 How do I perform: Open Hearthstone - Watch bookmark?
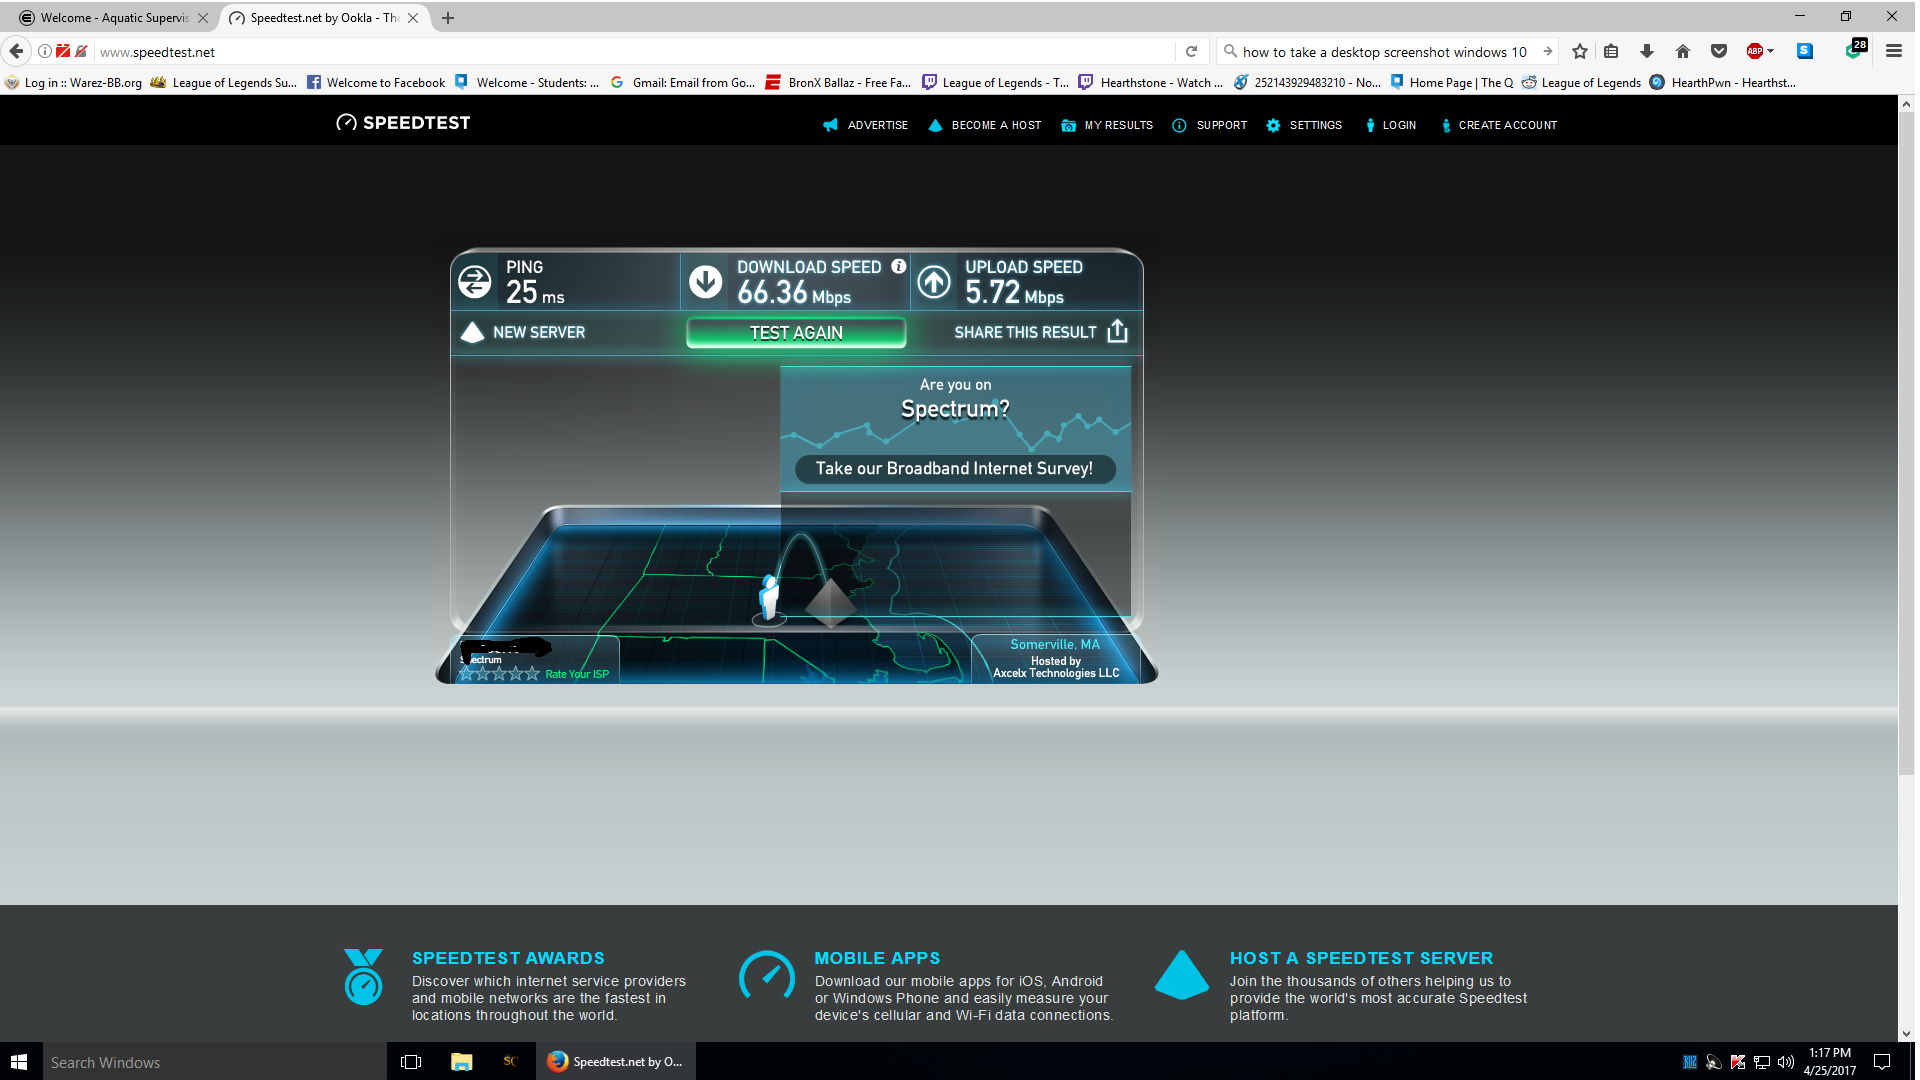(x=1151, y=83)
